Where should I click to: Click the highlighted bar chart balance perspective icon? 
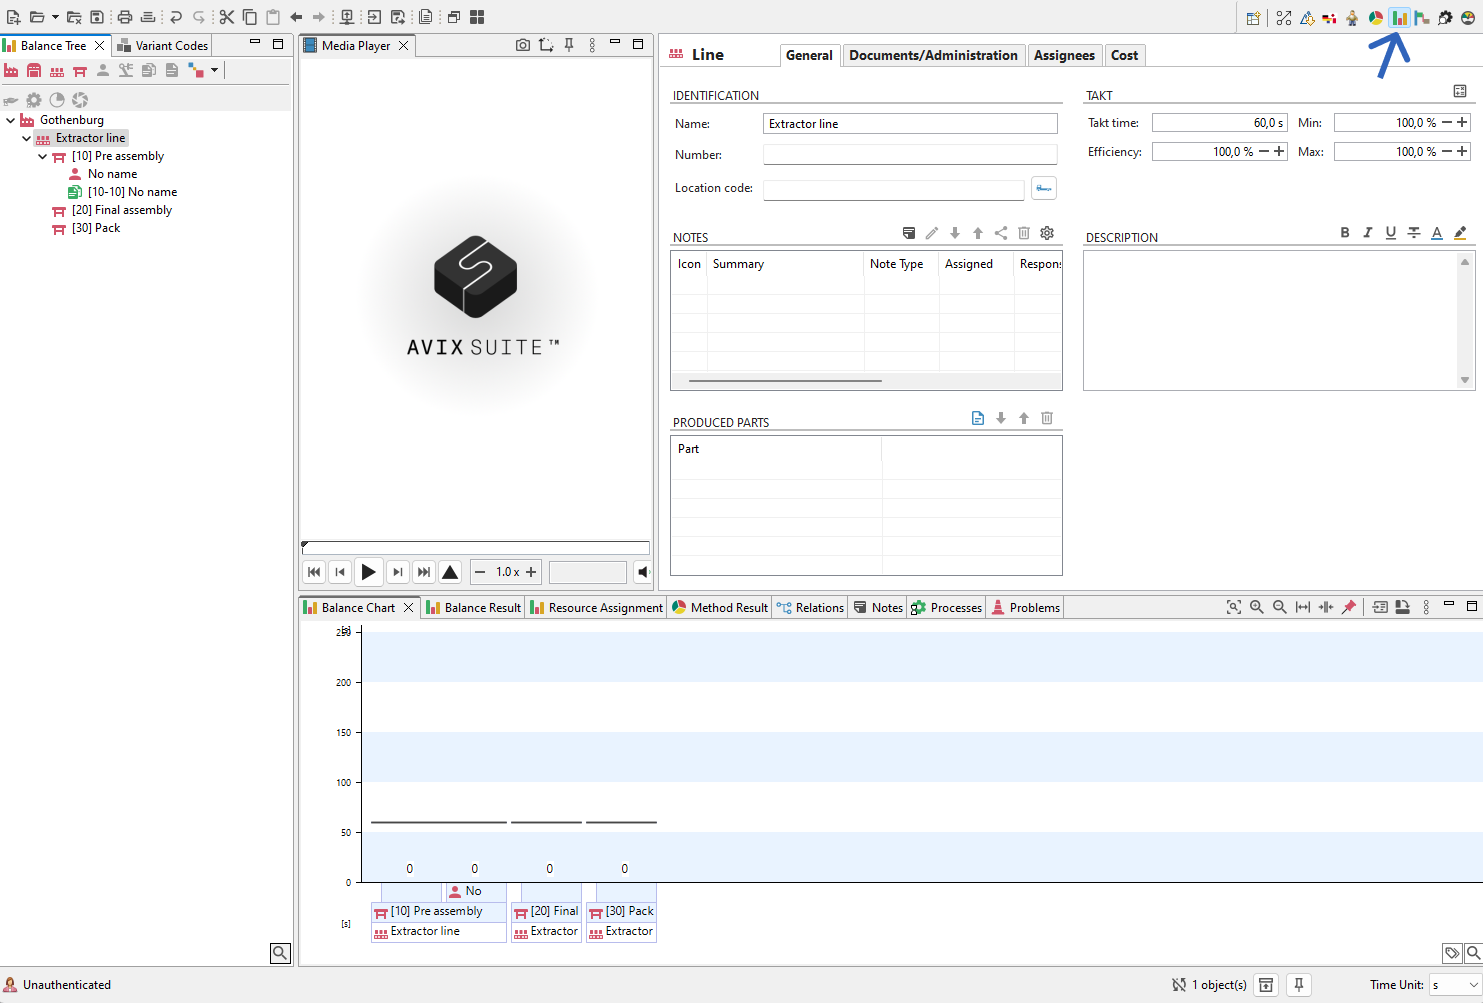(x=1399, y=18)
